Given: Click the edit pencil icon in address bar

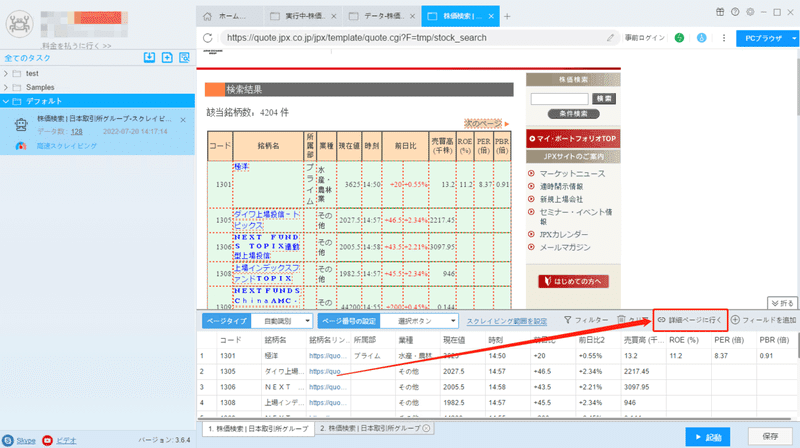Looking at the screenshot, I should click(x=610, y=38).
